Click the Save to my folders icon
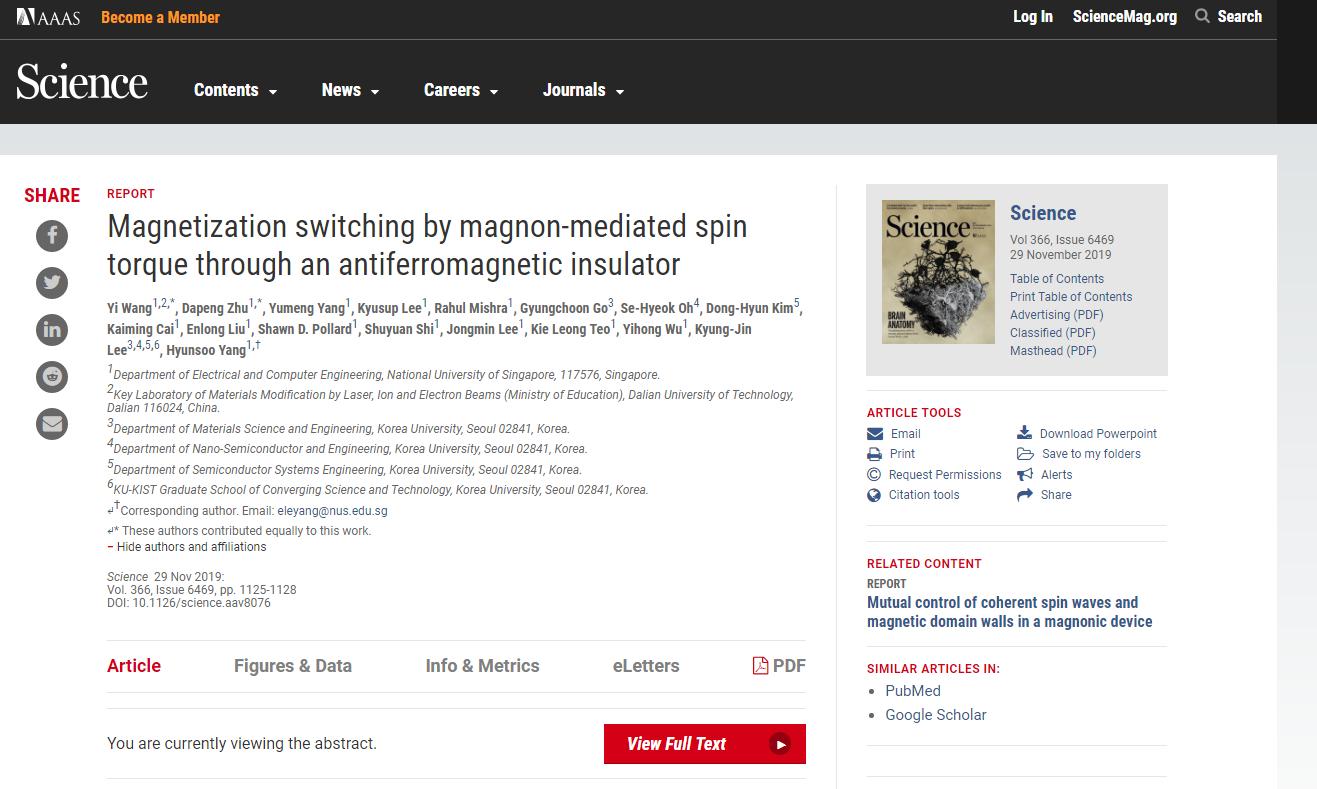 pos(1025,453)
